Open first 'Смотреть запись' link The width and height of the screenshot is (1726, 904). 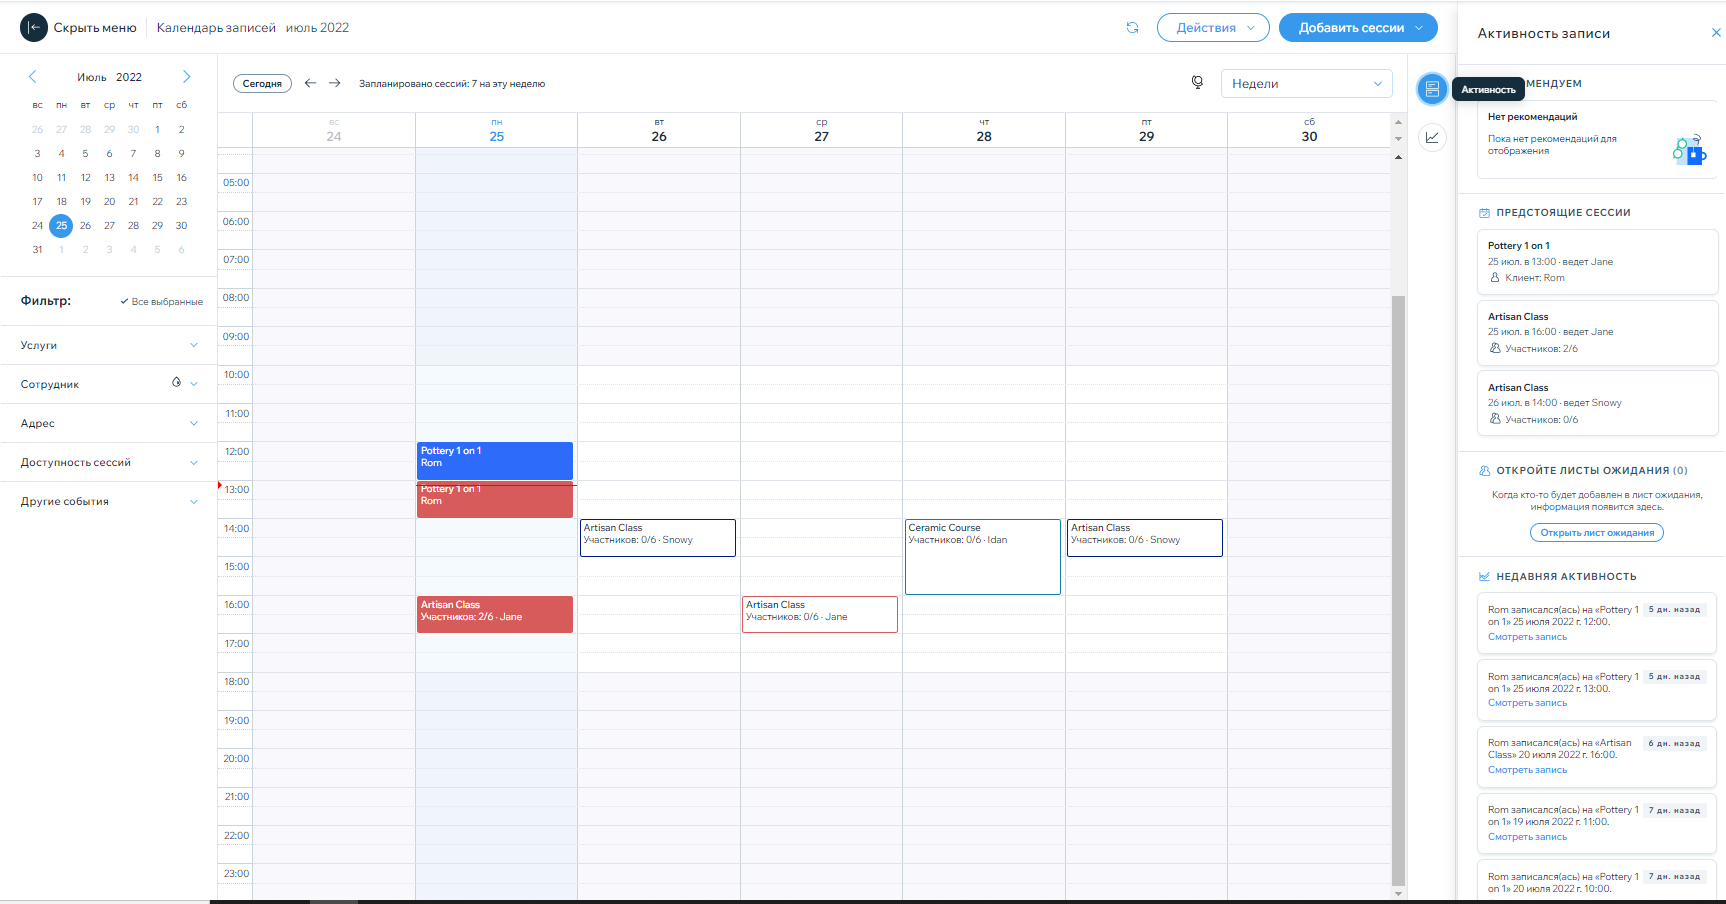click(1527, 637)
